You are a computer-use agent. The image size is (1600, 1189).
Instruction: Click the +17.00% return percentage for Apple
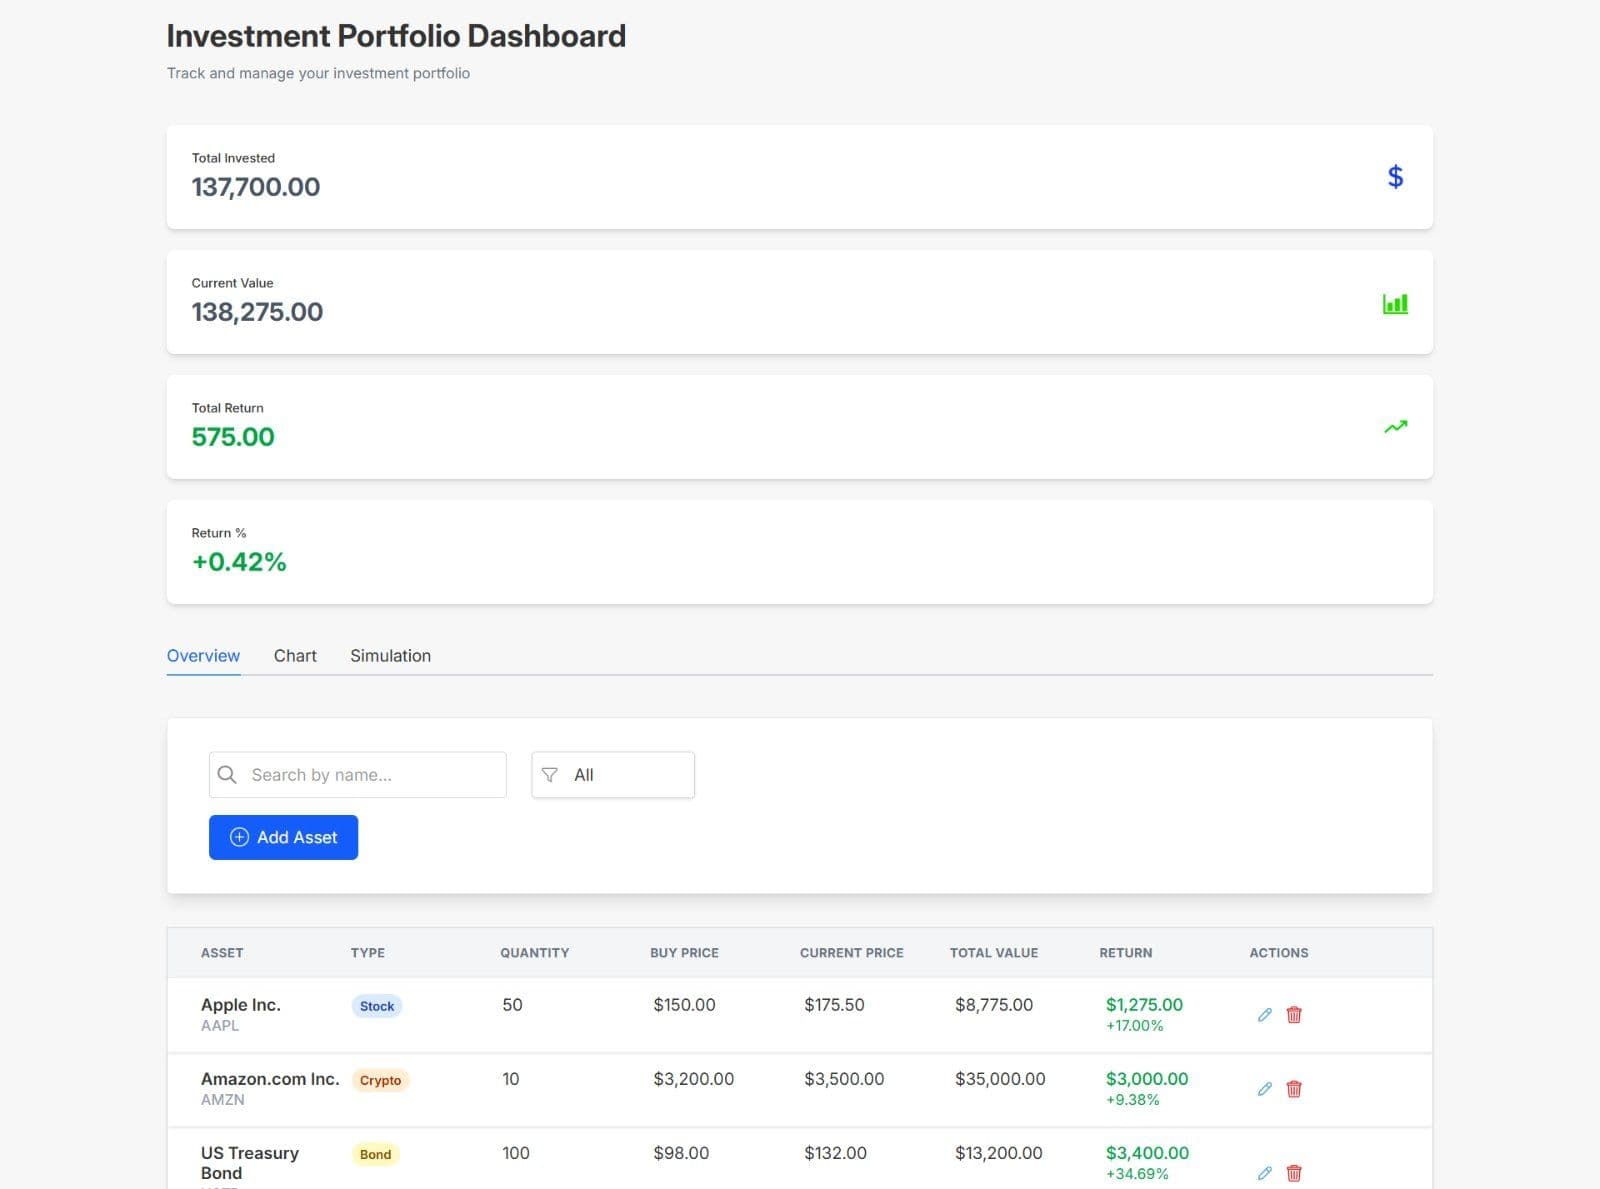(1135, 1026)
